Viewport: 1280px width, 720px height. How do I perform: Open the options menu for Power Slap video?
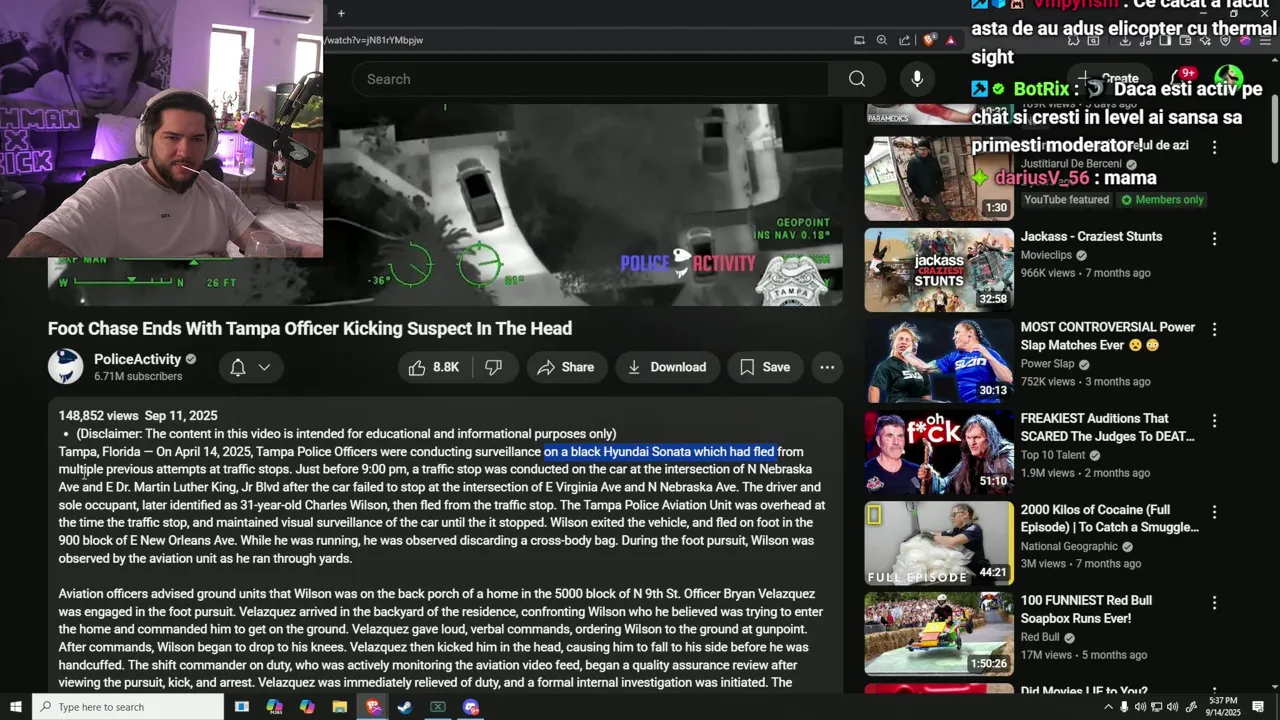coord(1214,329)
